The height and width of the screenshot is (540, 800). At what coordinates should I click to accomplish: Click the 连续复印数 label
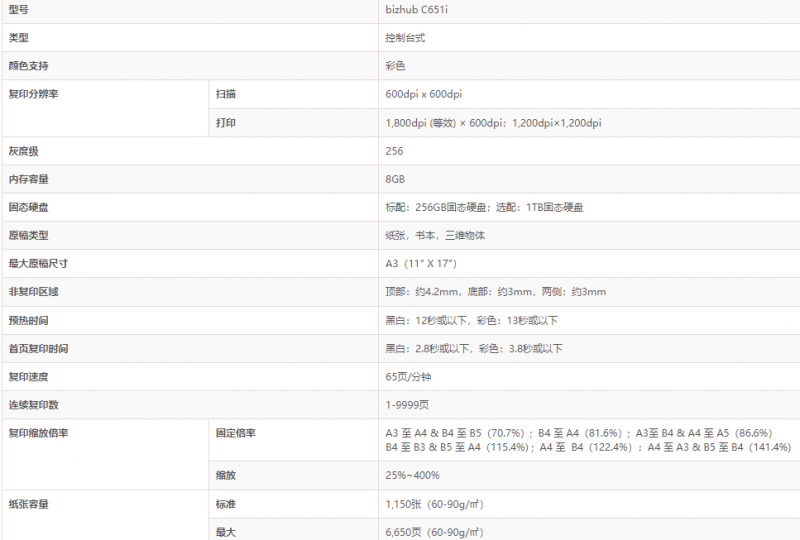coord(33,405)
